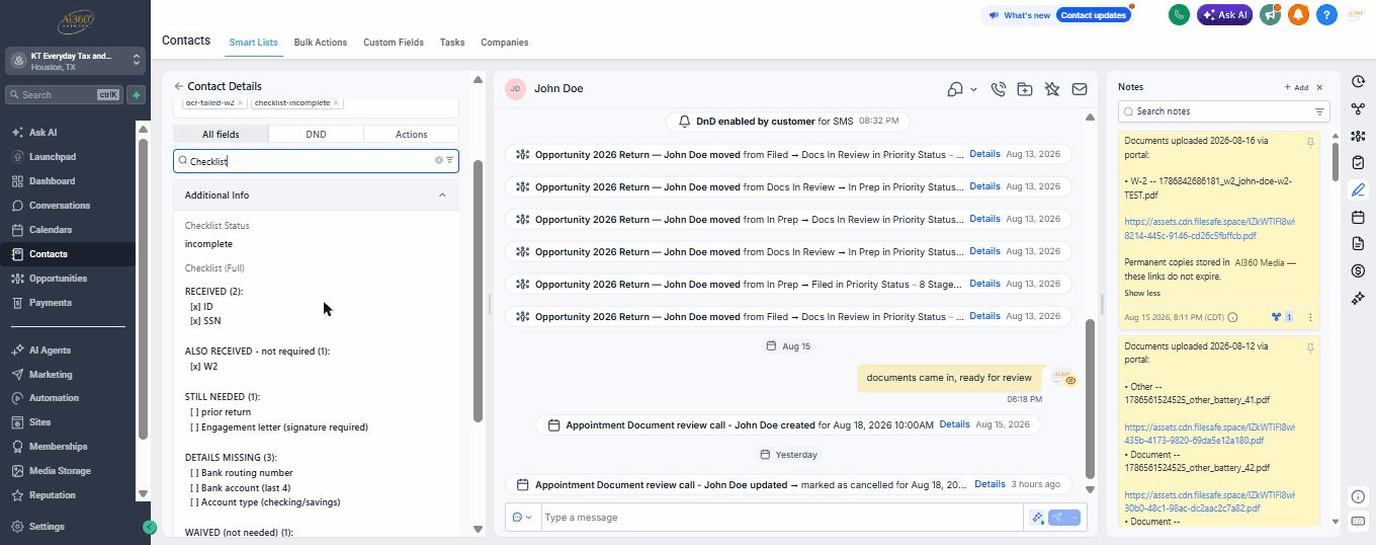Open the AI sparkle icon in right rail
This screenshot has height=545, width=1376.
tap(1358, 298)
